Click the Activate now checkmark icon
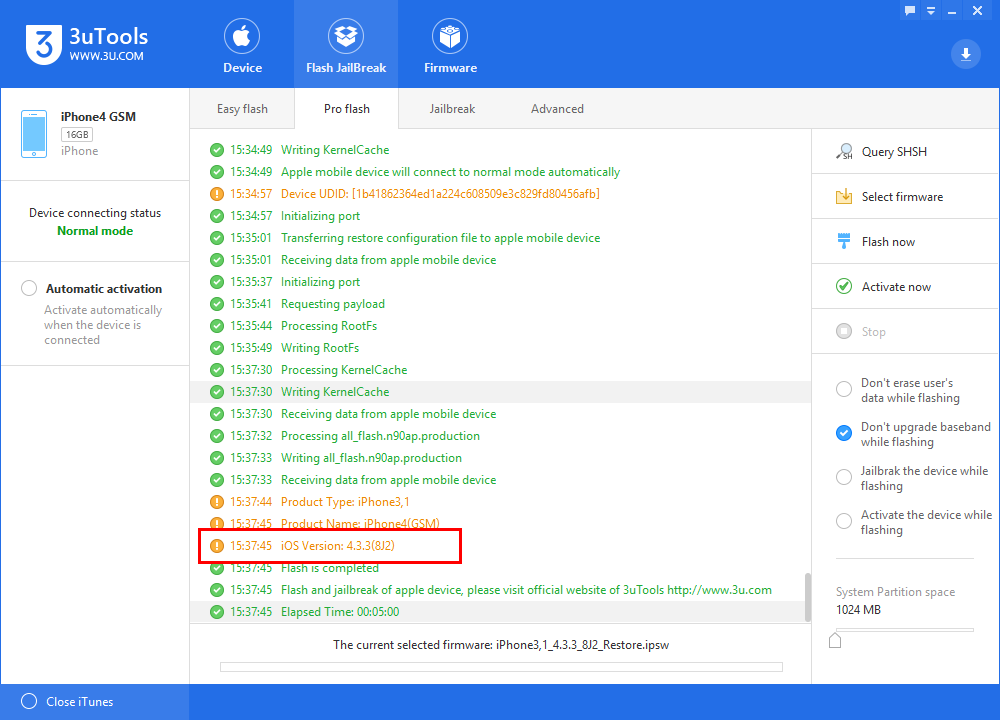This screenshot has width=1000, height=720. [844, 286]
